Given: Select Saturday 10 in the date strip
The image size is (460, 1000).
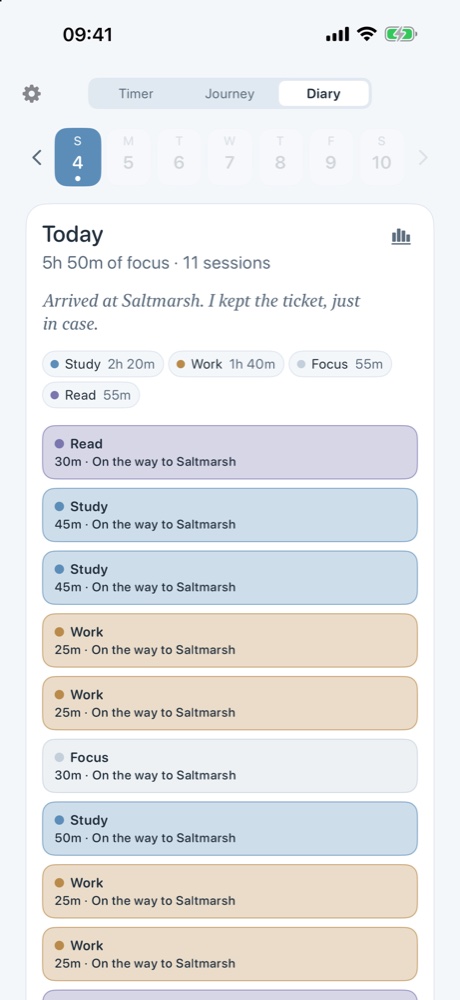Looking at the screenshot, I should [382, 157].
